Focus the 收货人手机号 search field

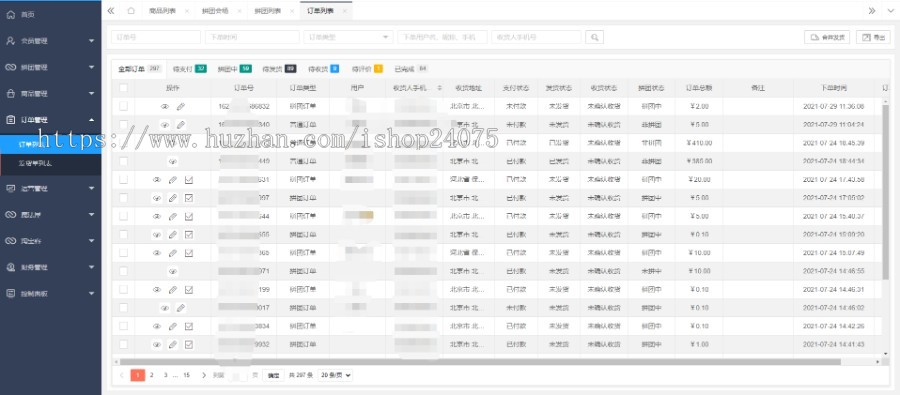pos(536,37)
